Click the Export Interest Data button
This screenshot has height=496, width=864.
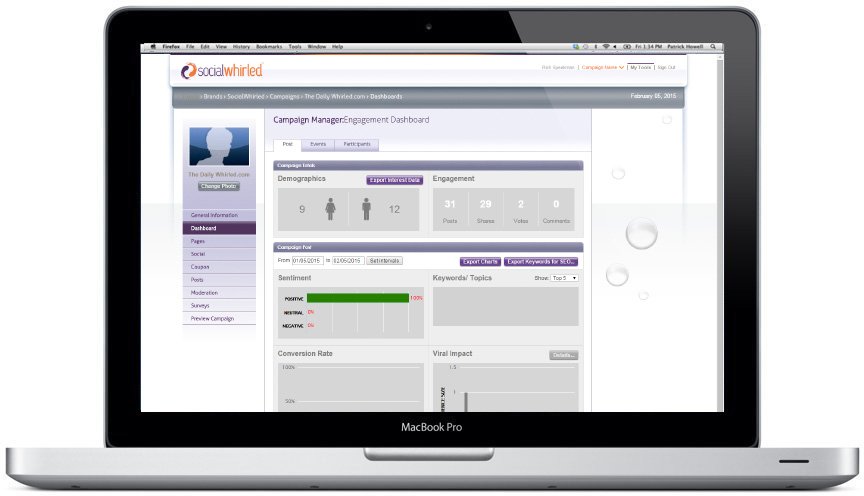[395, 180]
